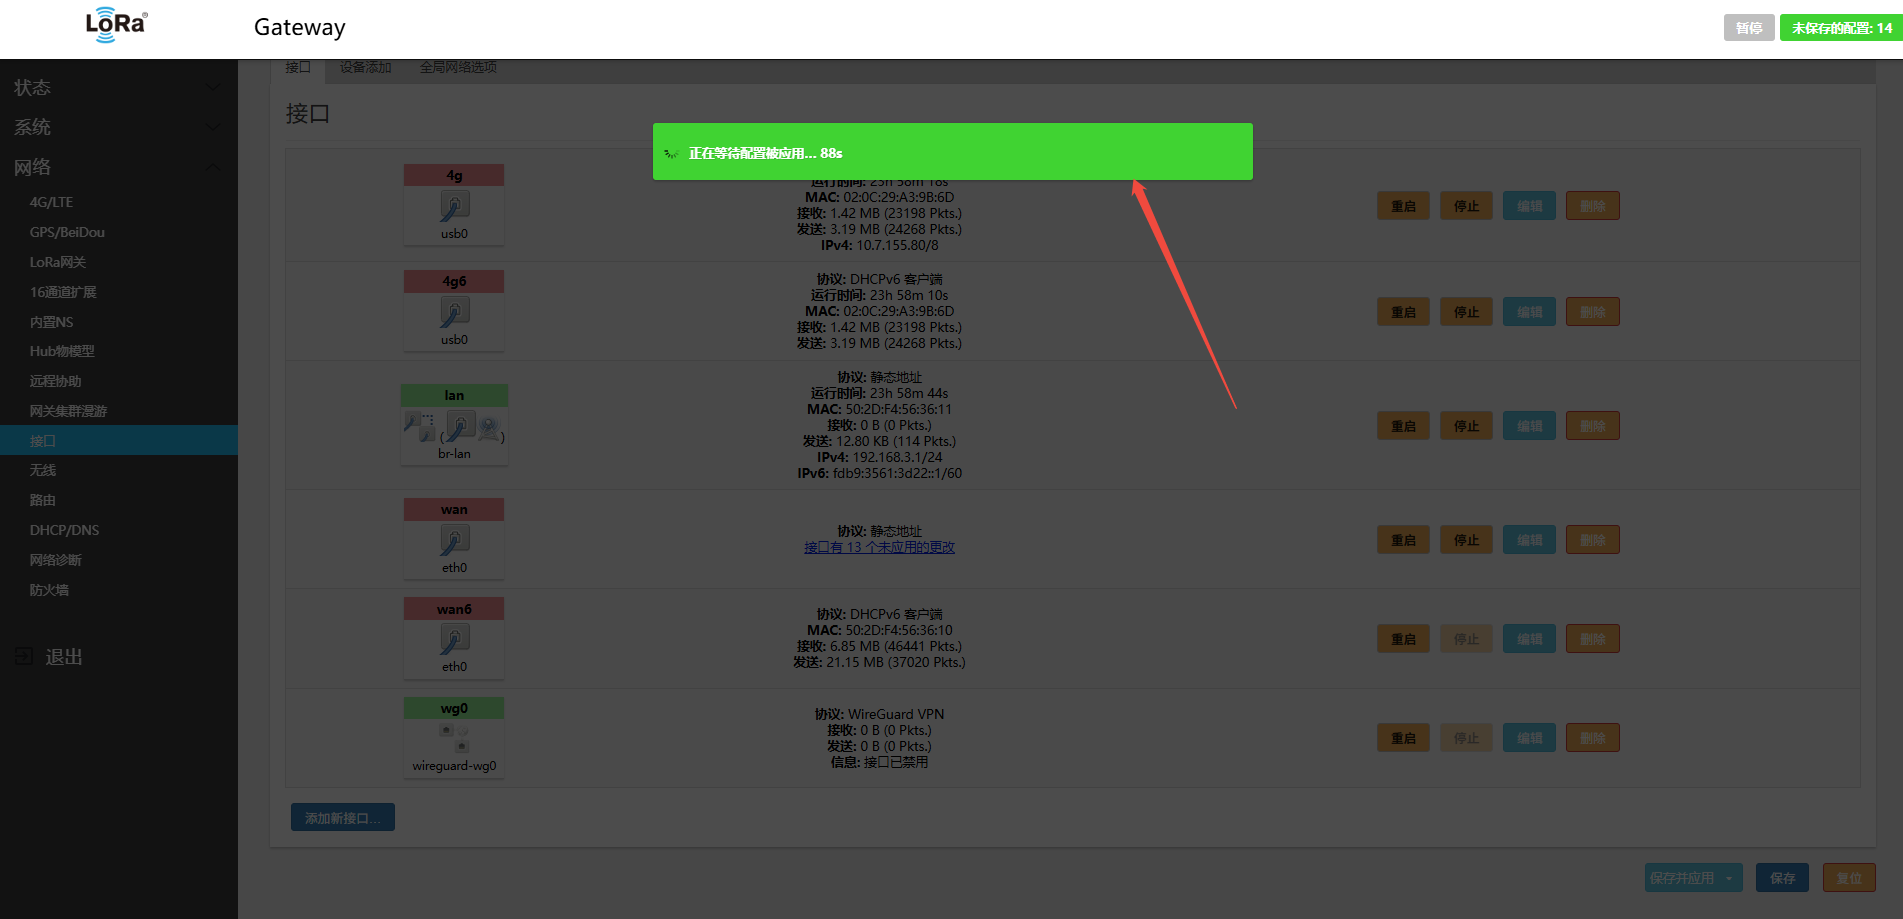Click the eth0 port icon under wan
The image size is (1903, 919).
(454, 541)
